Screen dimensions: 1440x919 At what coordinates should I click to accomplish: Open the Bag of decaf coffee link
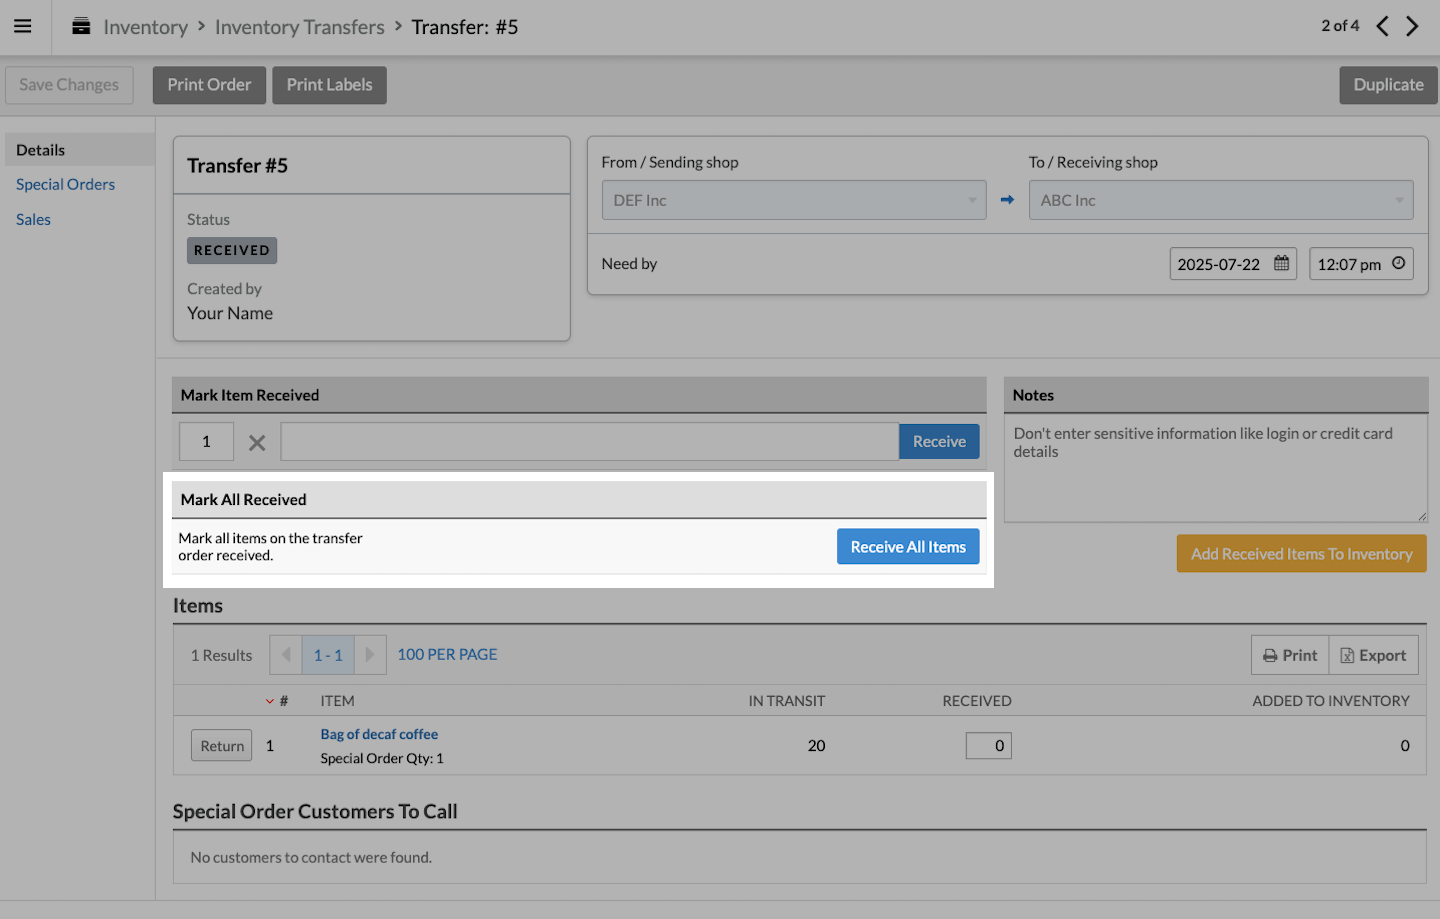click(379, 734)
